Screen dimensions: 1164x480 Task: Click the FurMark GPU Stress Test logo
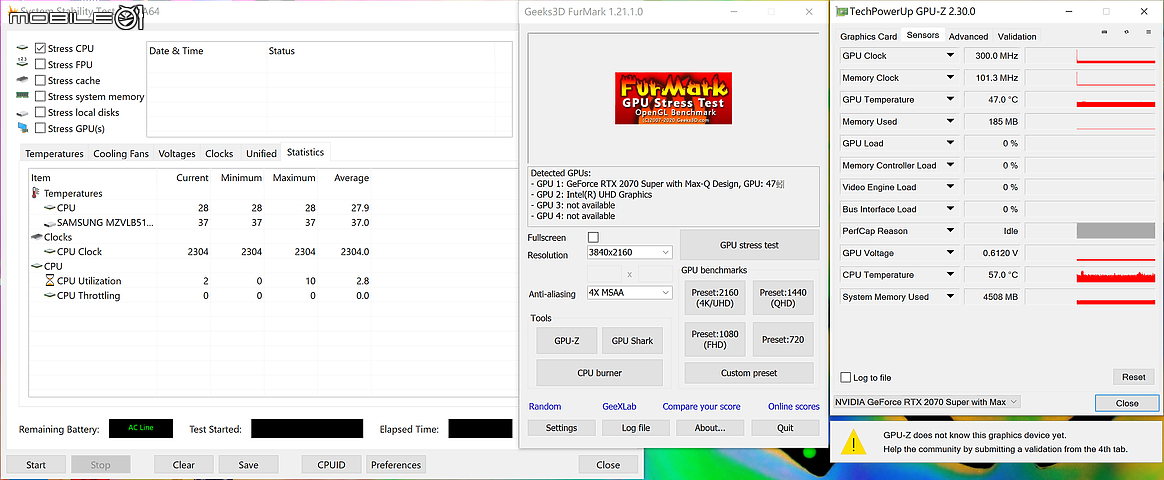[x=673, y=98]
